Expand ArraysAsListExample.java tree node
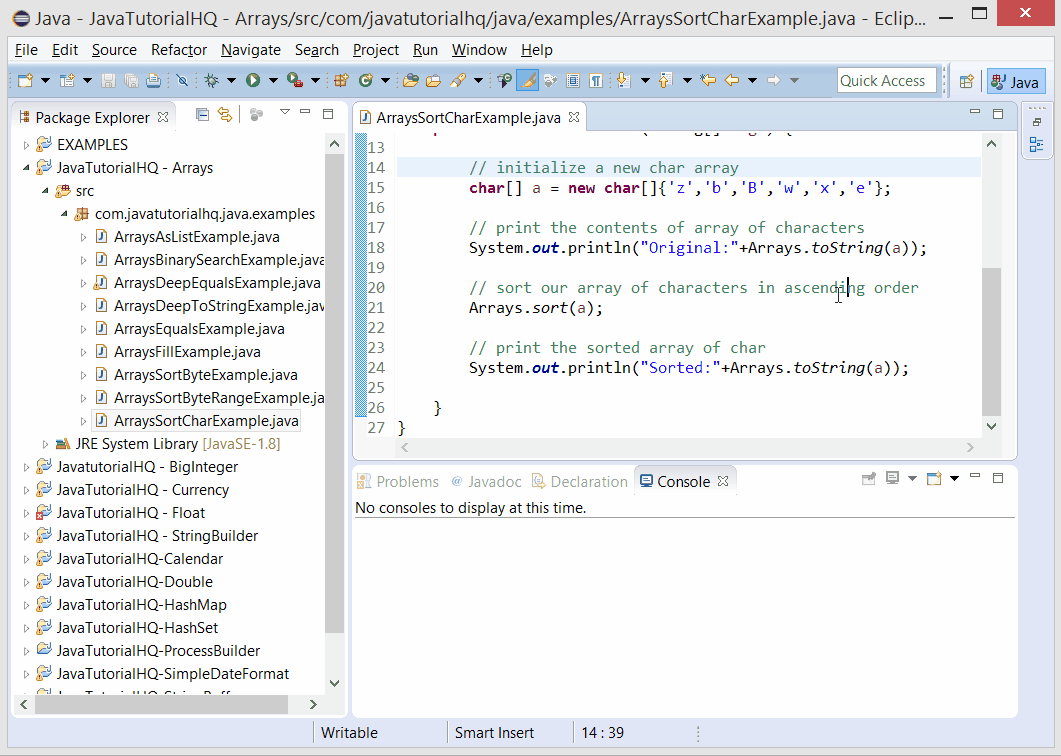The width and height of the screenshot is (1061, 756). point(83,237)
